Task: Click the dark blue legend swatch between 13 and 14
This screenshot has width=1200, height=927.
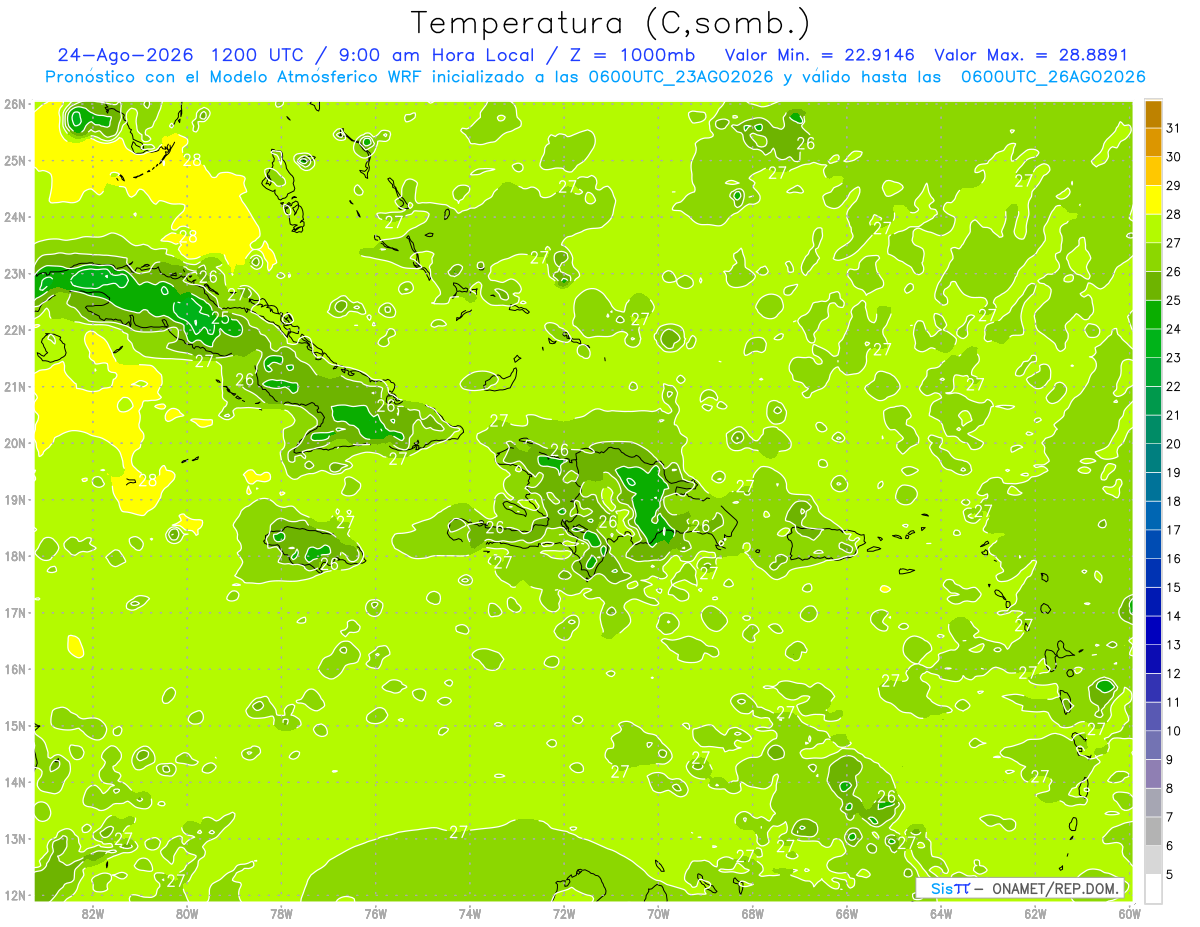Action: point(1153,631)
